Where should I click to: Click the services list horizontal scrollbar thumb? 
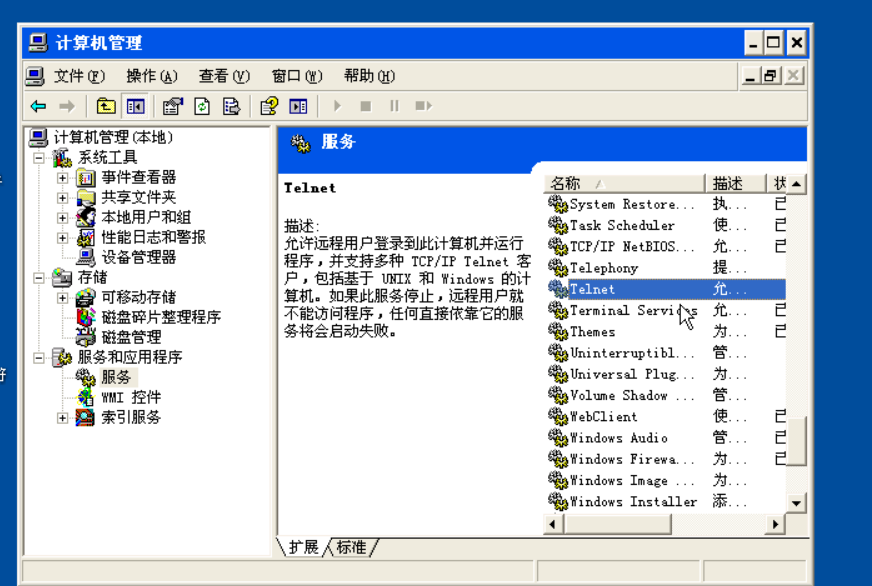(x=617, y=524)
